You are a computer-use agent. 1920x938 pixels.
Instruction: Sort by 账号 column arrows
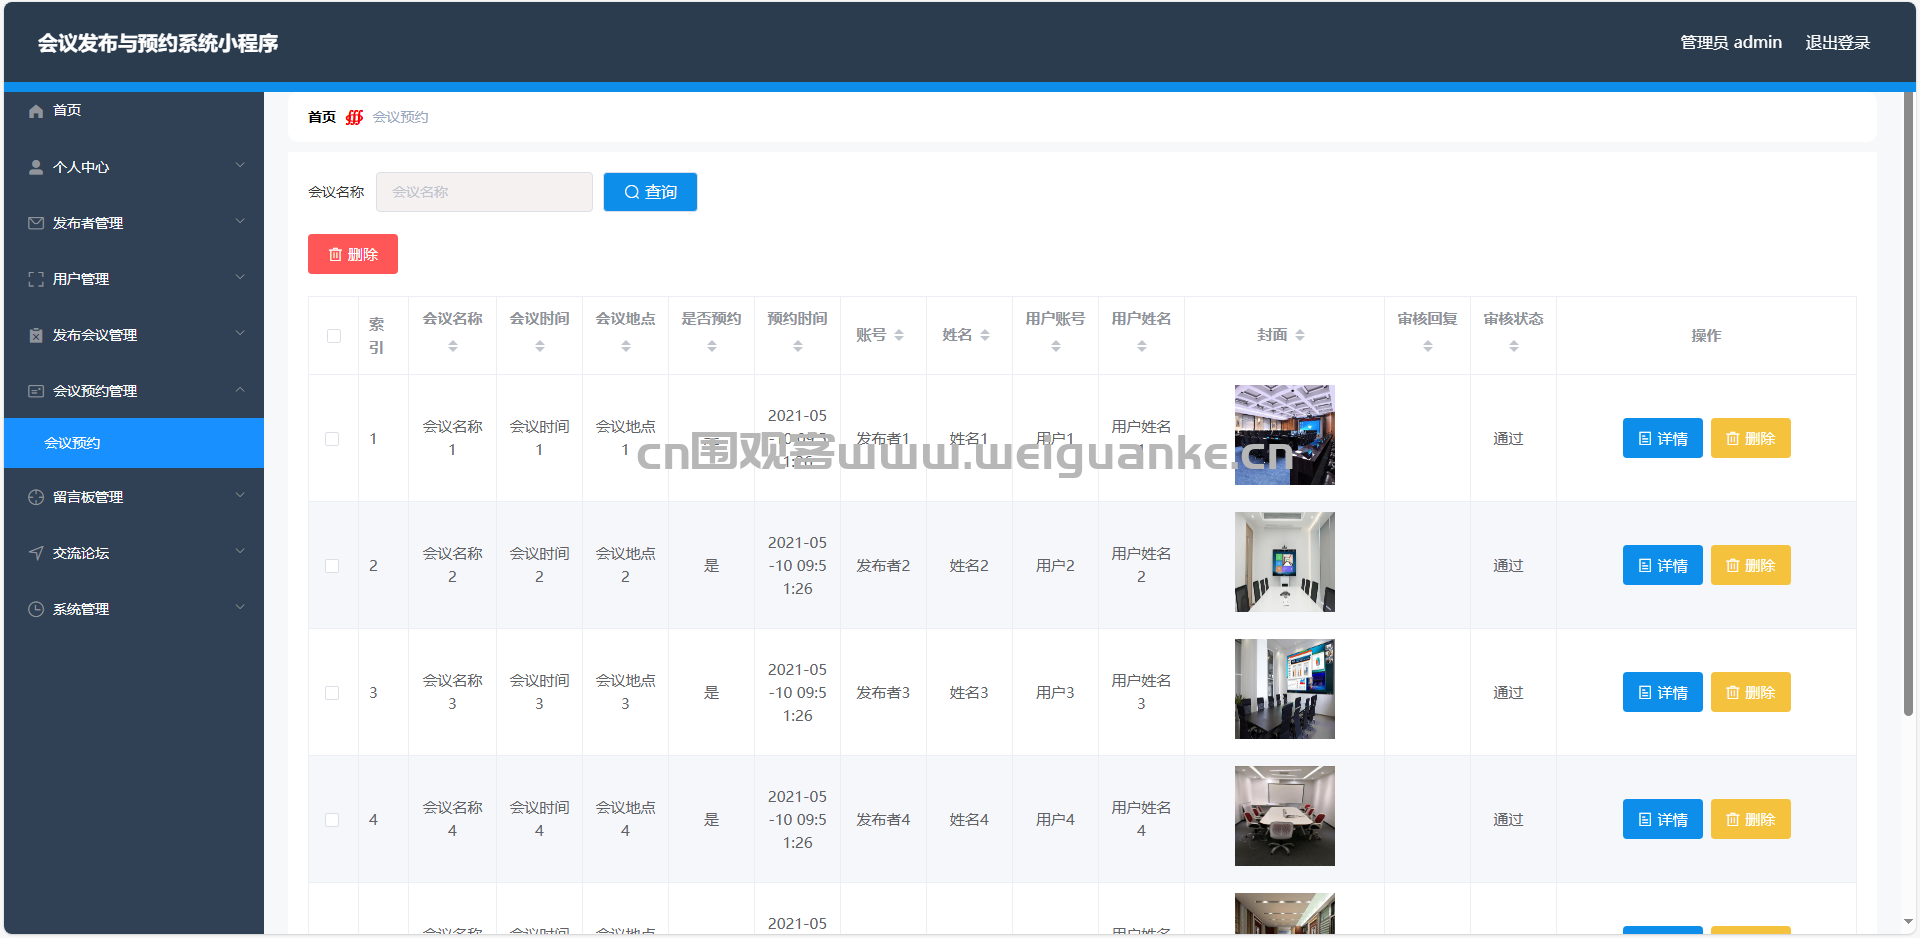point(899,335)
